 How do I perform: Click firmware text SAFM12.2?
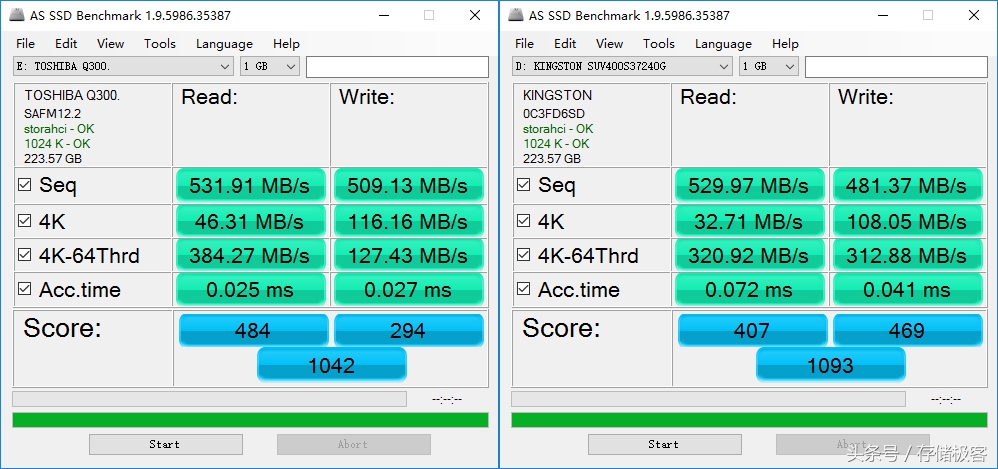coord(52,114)
